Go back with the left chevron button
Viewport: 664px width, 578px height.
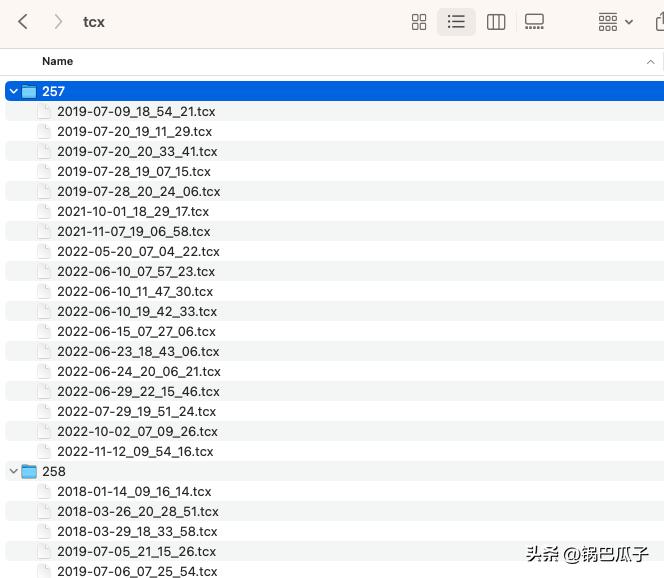pos(23,22)
